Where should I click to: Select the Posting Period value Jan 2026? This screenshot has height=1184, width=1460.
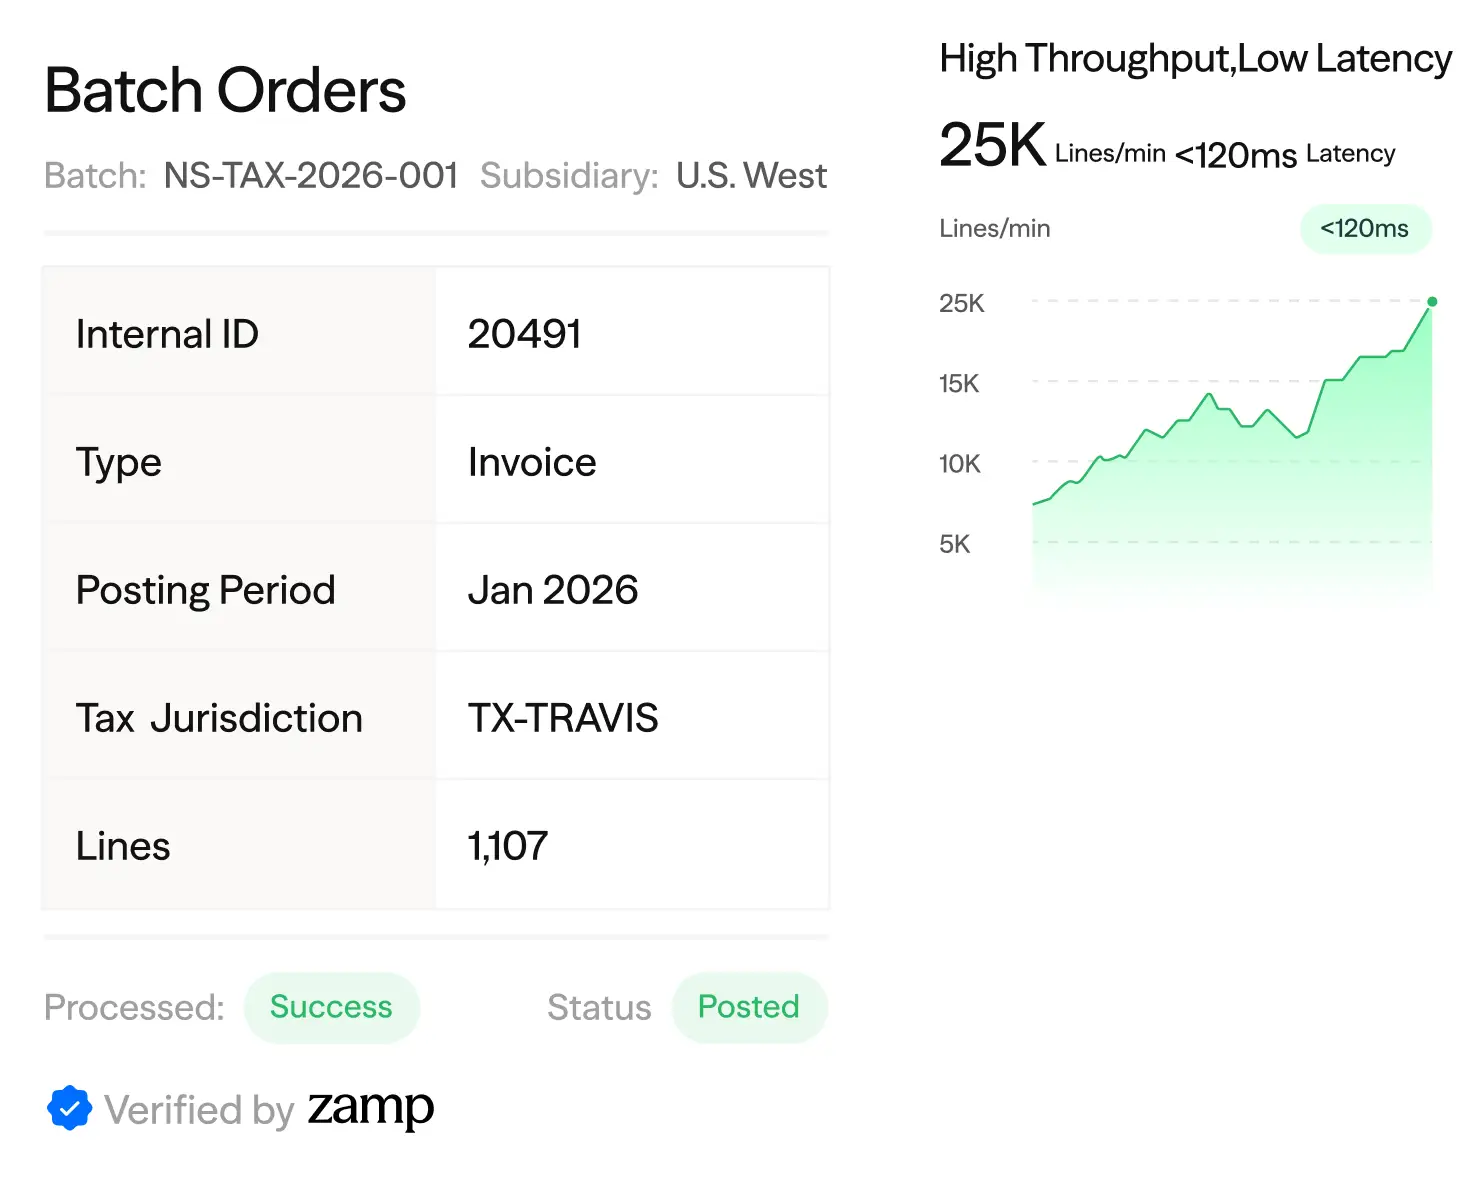point(553,590)
